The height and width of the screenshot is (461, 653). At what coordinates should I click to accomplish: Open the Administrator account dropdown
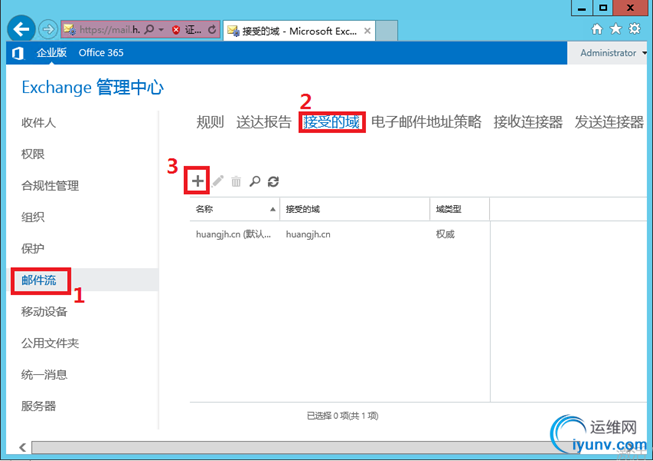pyautogui.click(x=614, y=53)
